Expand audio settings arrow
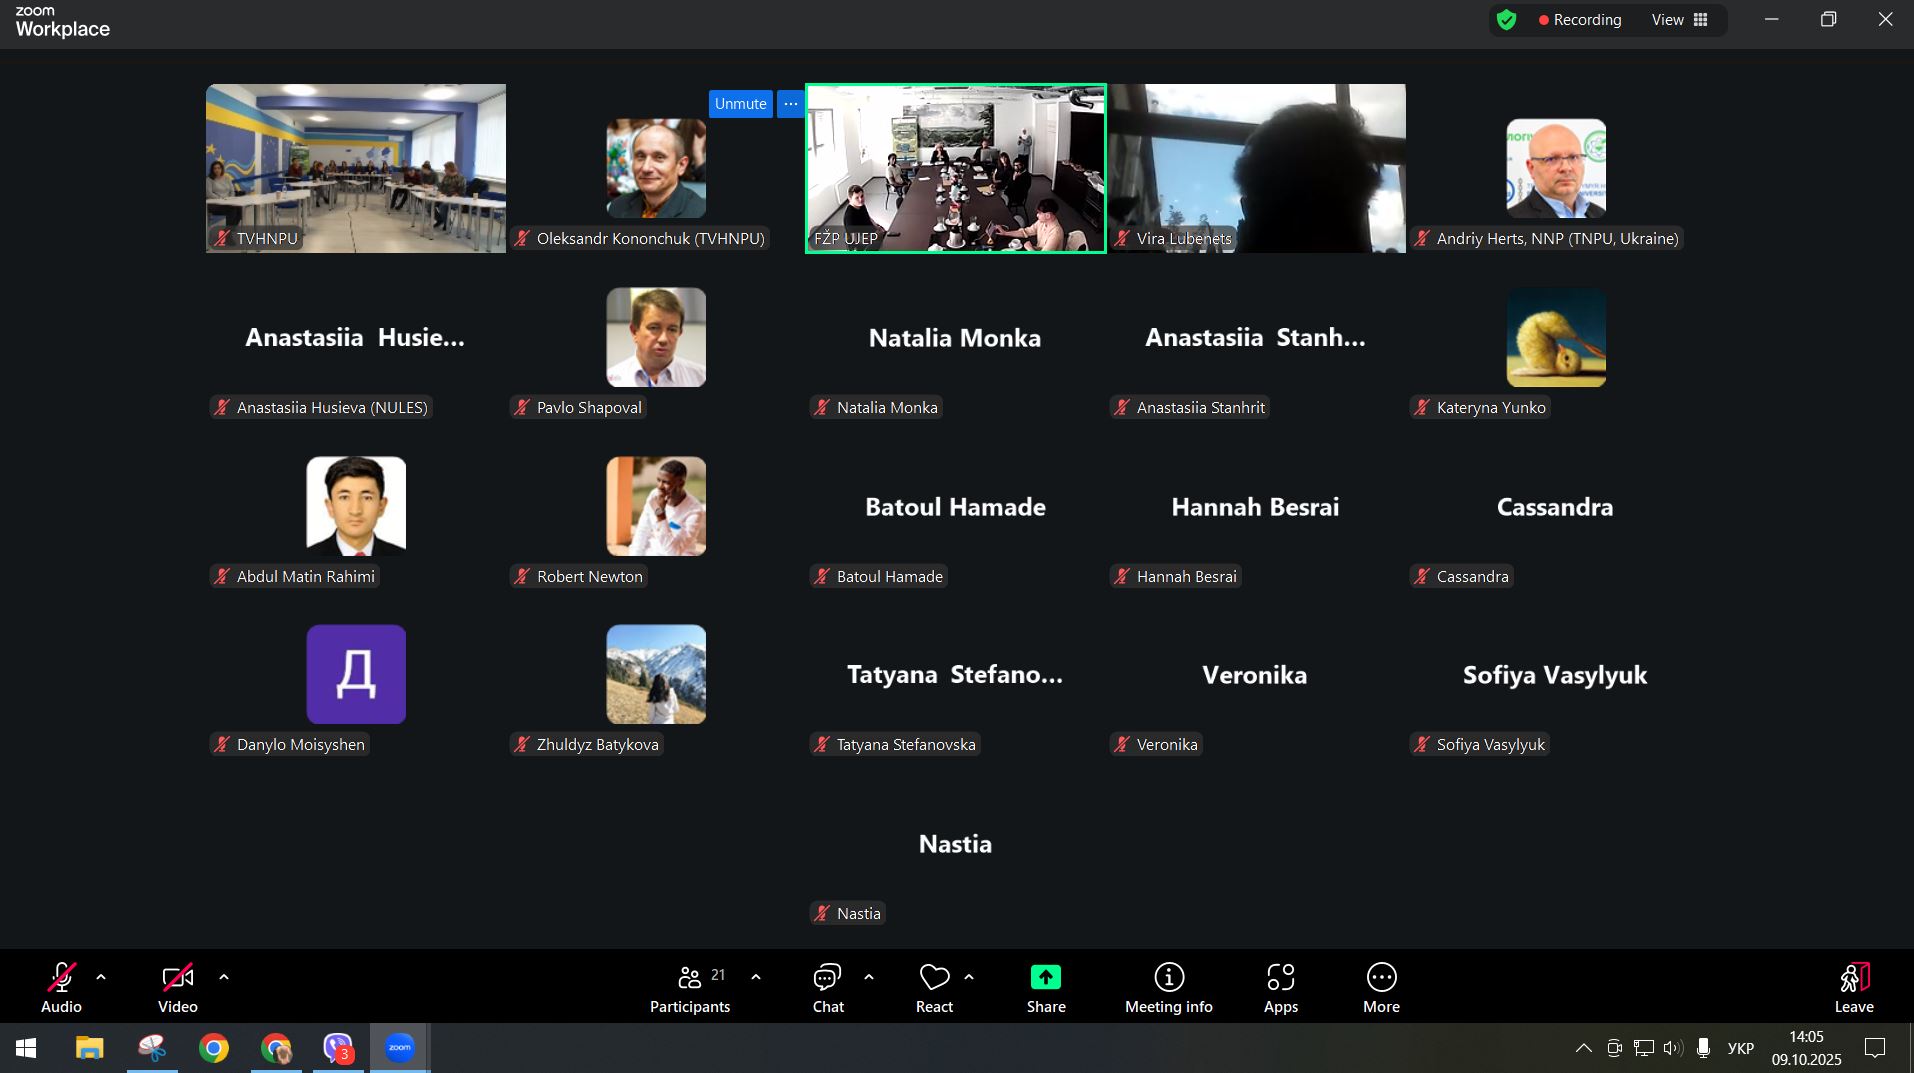Screen dimensions: 1914x1073 [x=101, y=977]
